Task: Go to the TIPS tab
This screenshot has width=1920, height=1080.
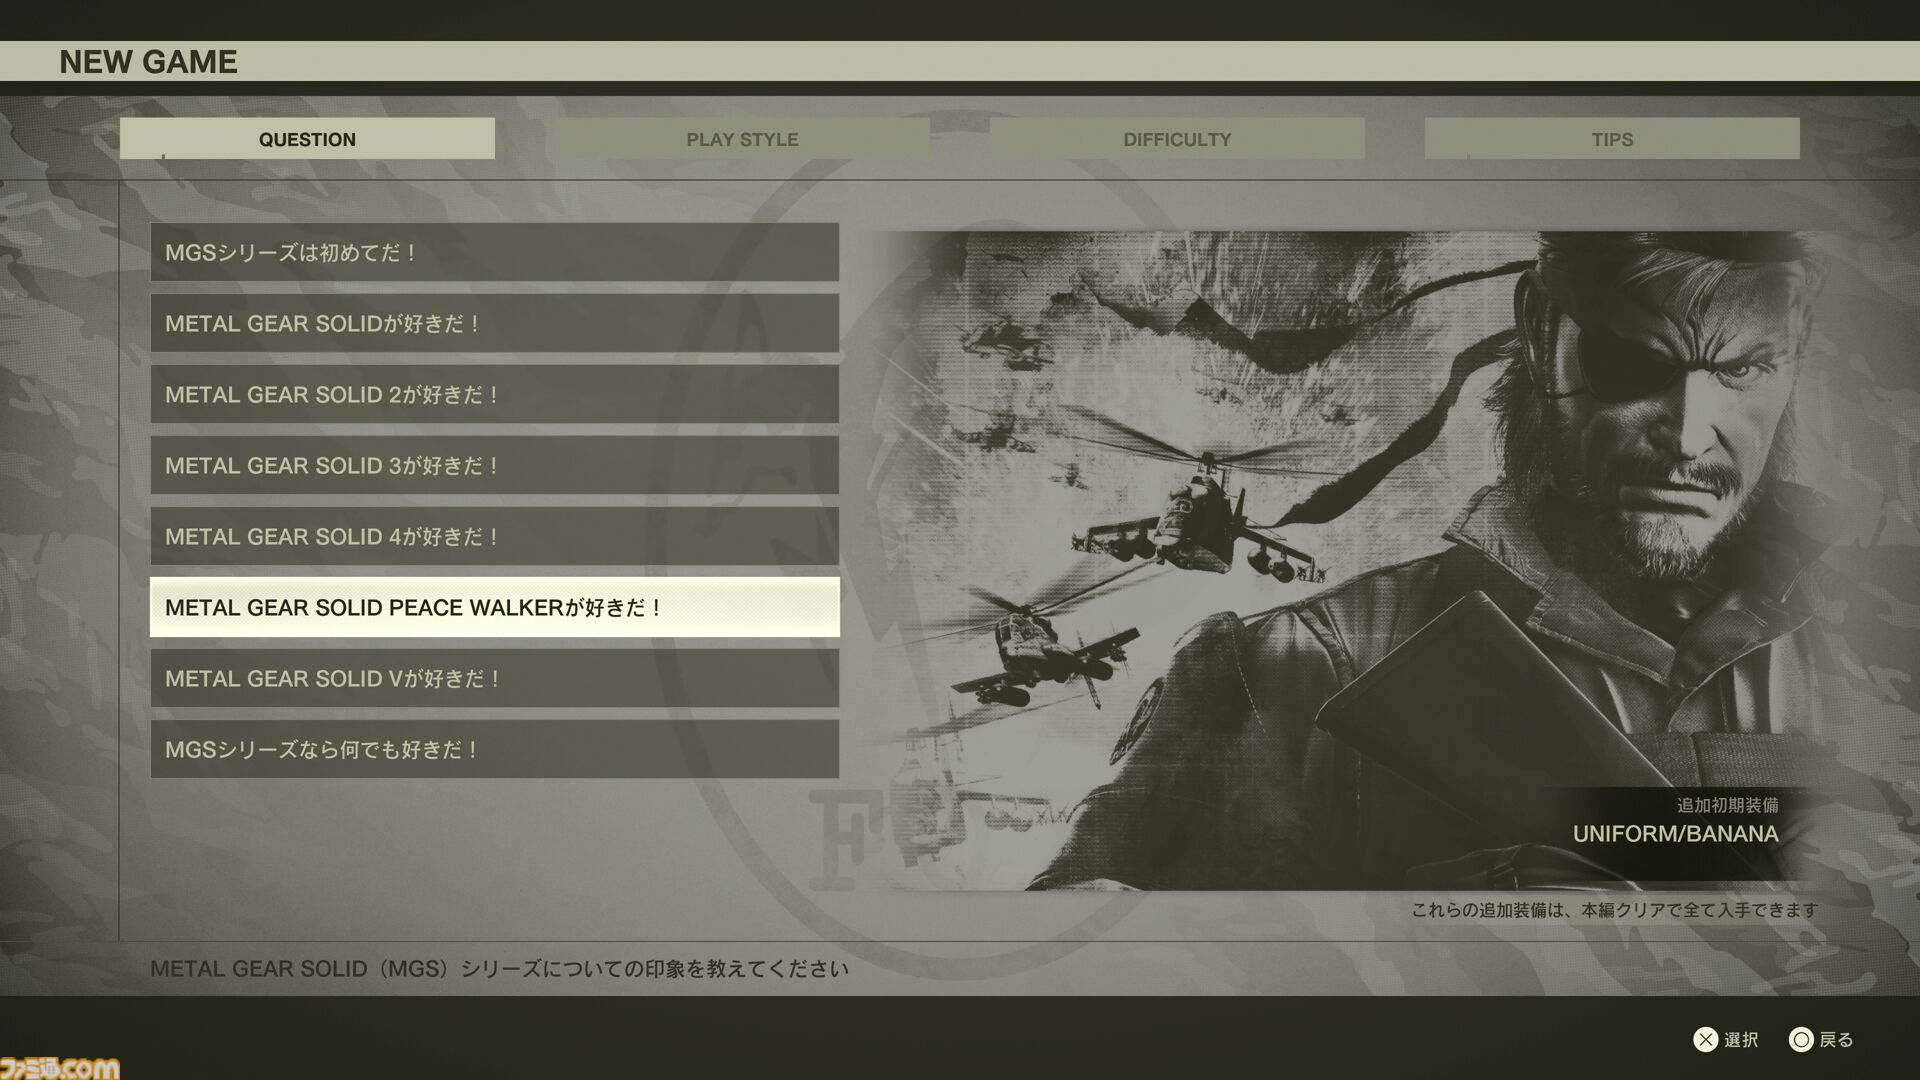Action: pos(1612,139)
